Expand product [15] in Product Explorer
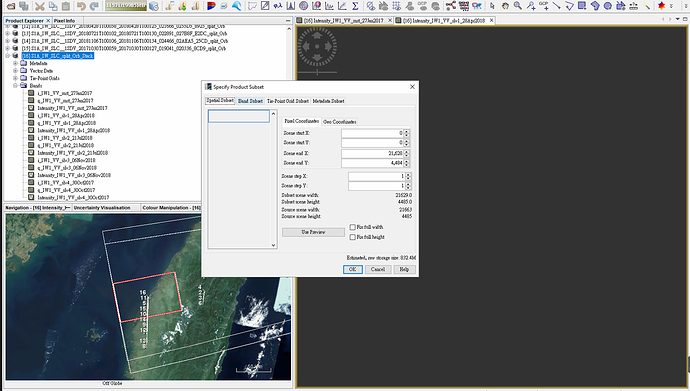Screen dimensions: 690x391 pos(7,48)
